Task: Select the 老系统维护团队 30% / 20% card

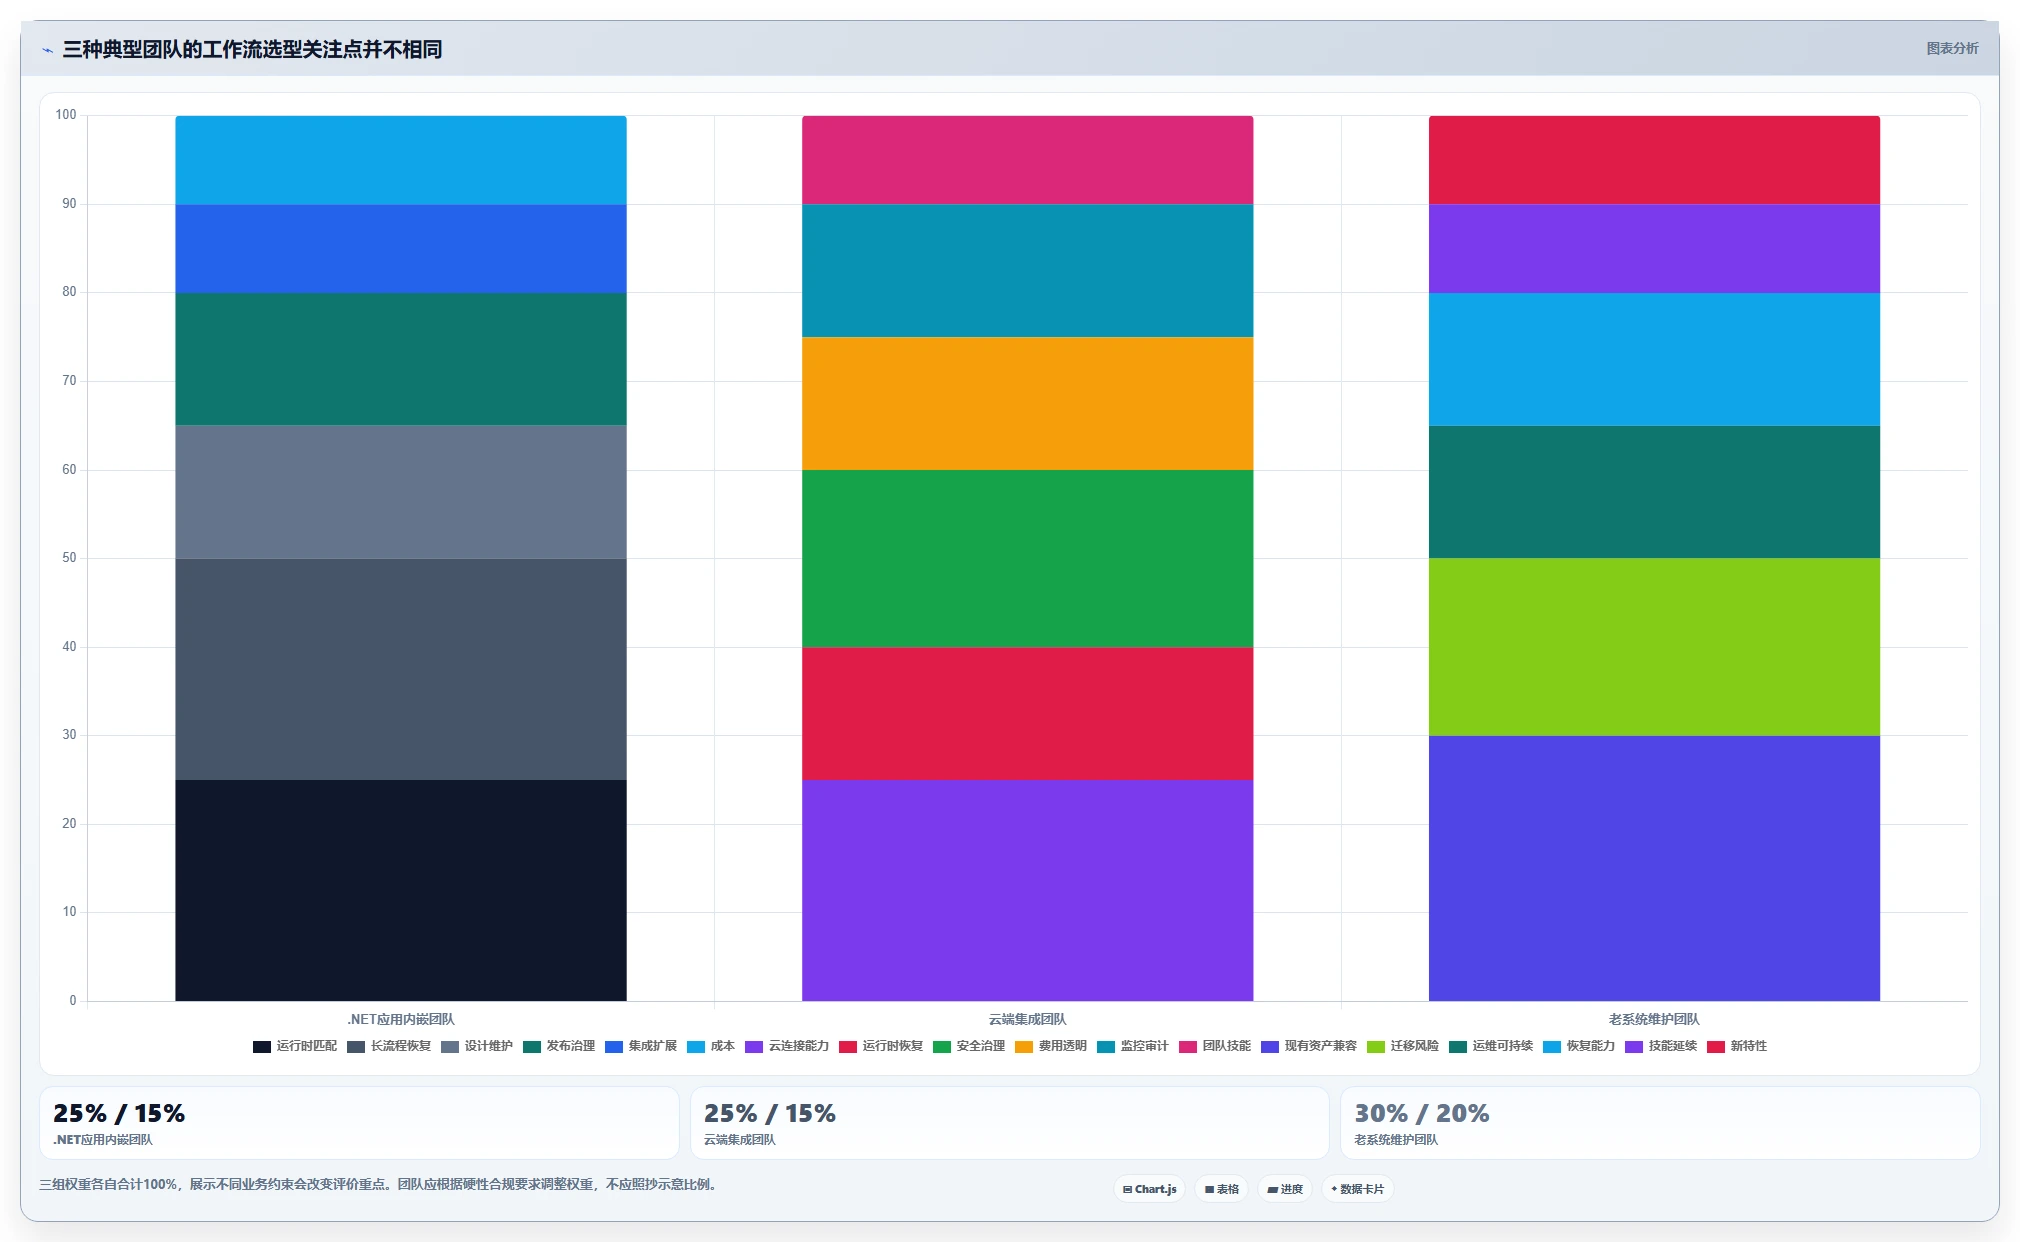Action: point(1660,1123)
